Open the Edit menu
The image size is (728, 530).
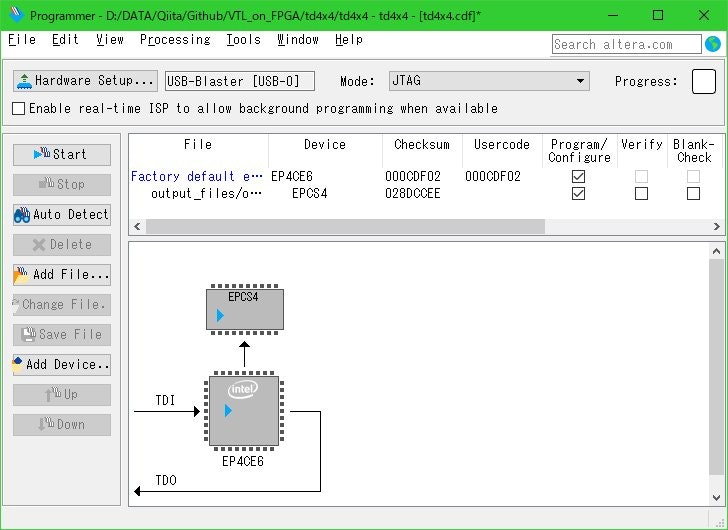[x=65, y=40]
